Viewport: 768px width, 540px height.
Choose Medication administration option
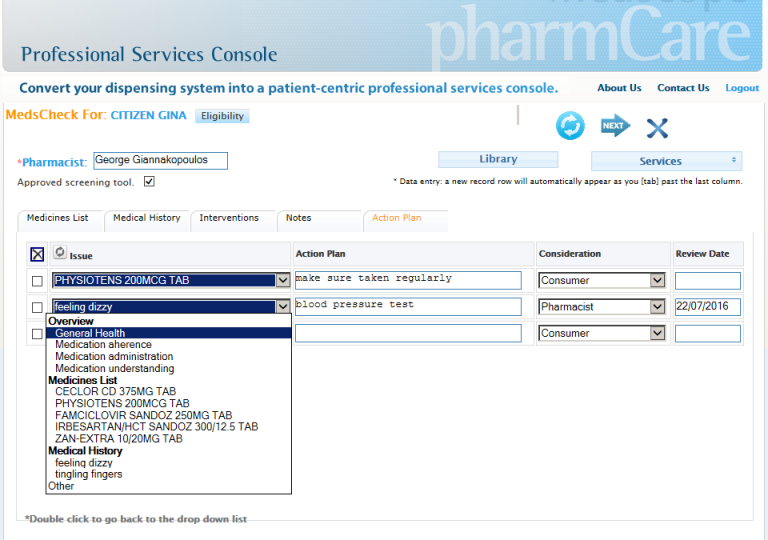point(169,356)
